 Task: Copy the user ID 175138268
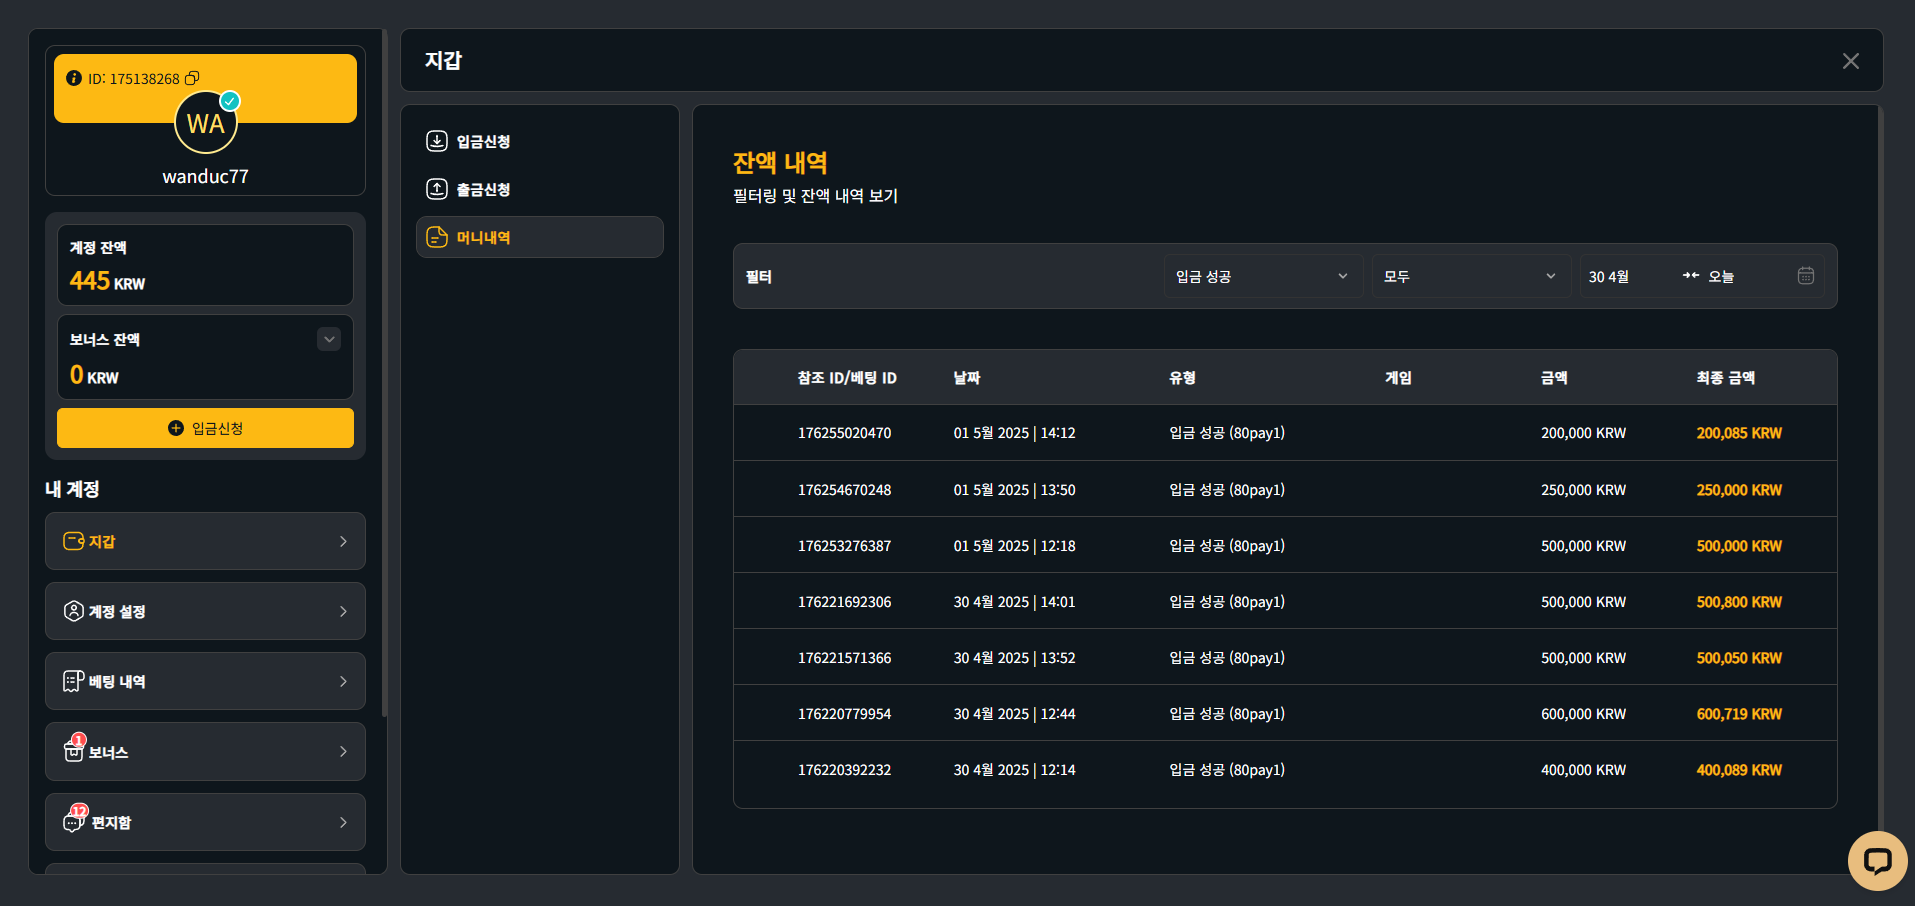click(x=192, y=78)
